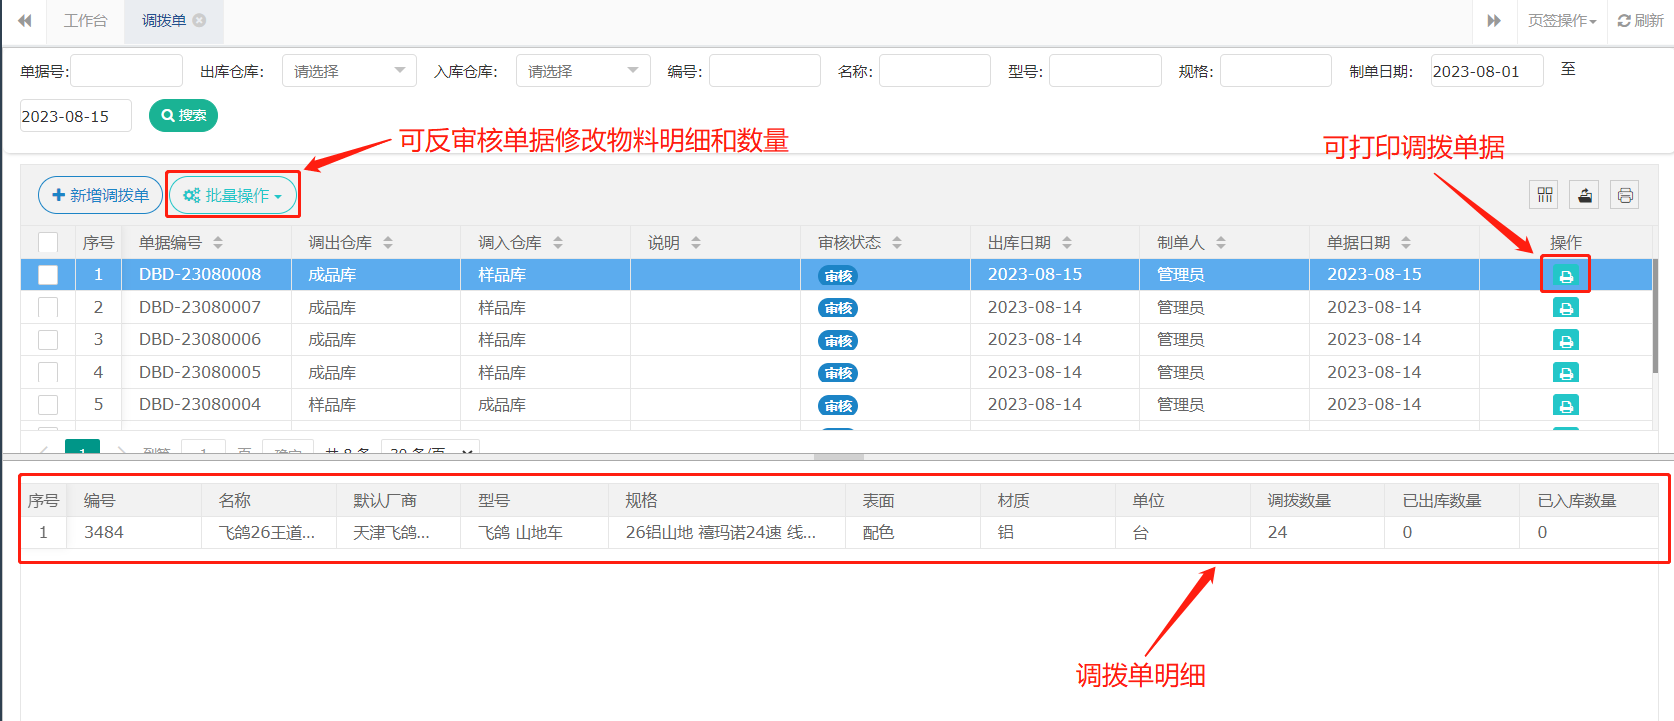Click the 新增调拨单 button

(100, 195)
